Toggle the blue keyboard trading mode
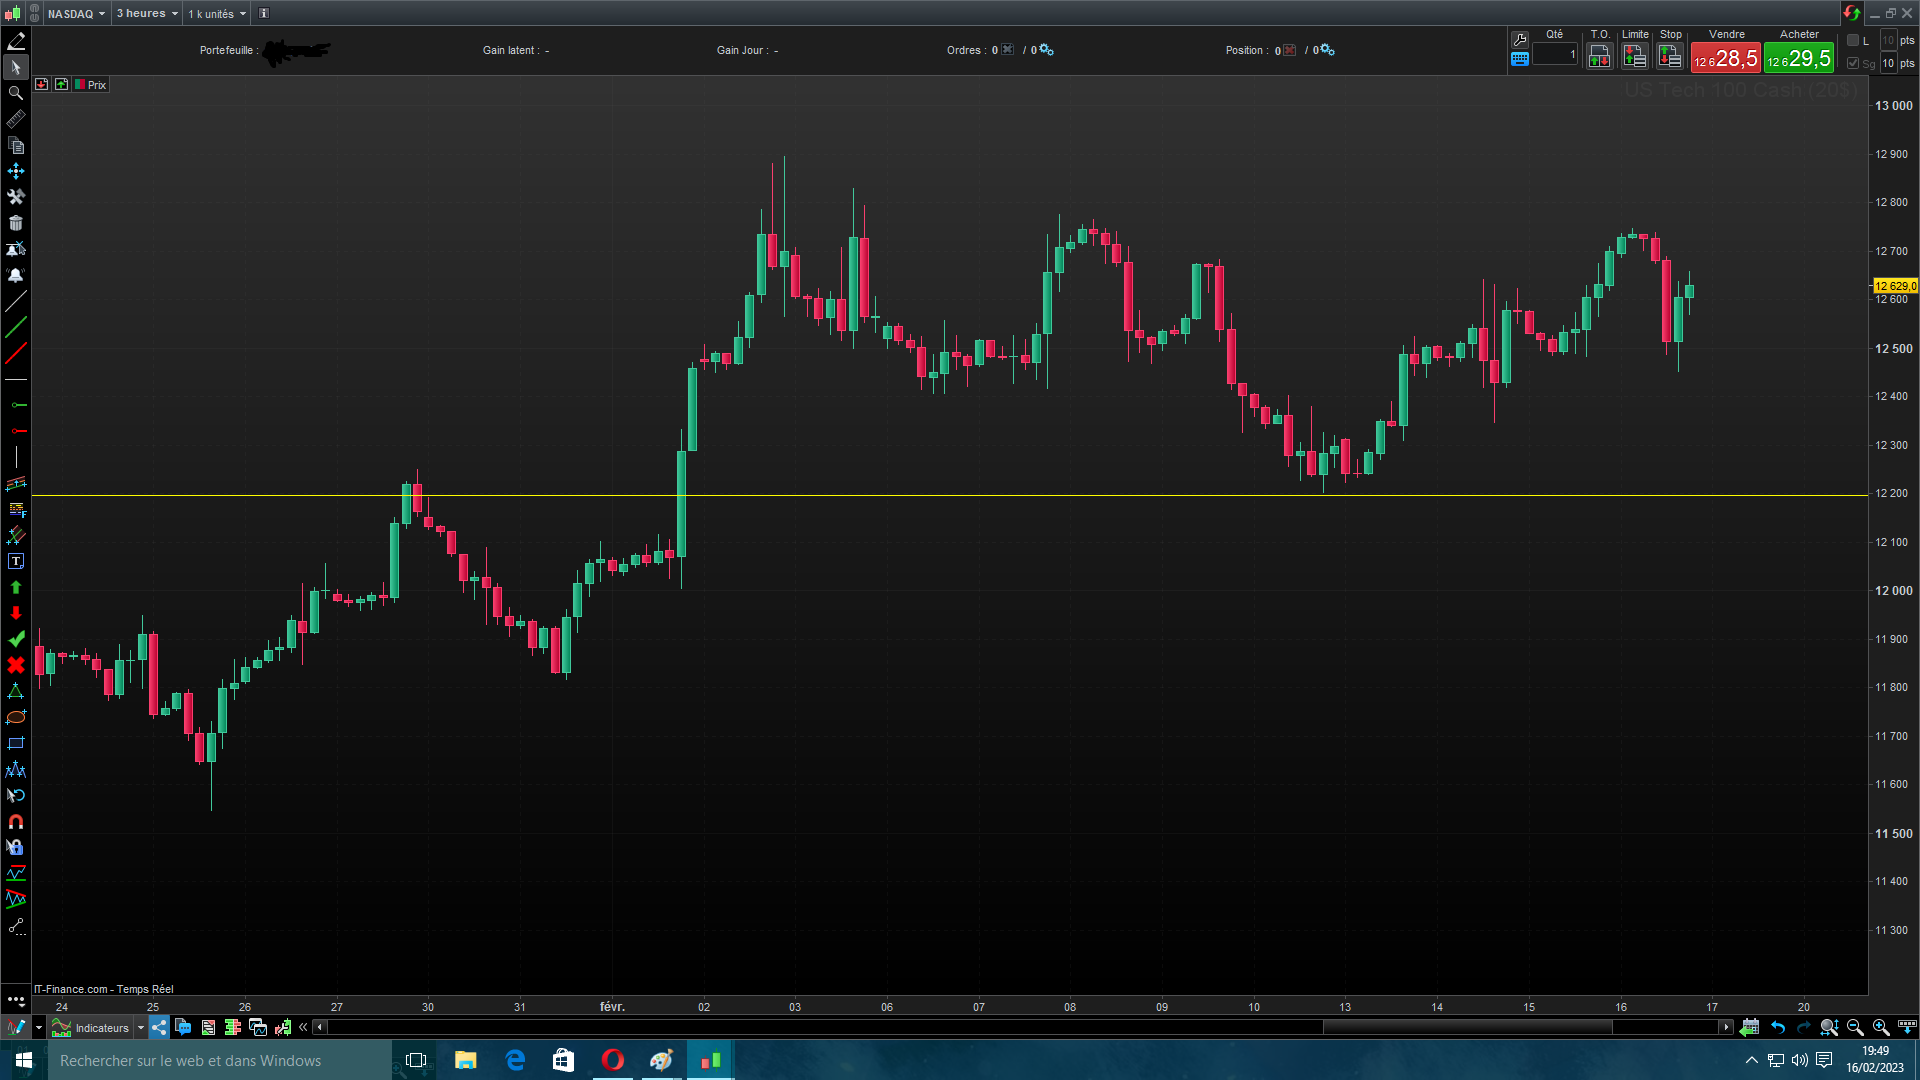Screen dimensions: 1920x1080 [1520, 59]
